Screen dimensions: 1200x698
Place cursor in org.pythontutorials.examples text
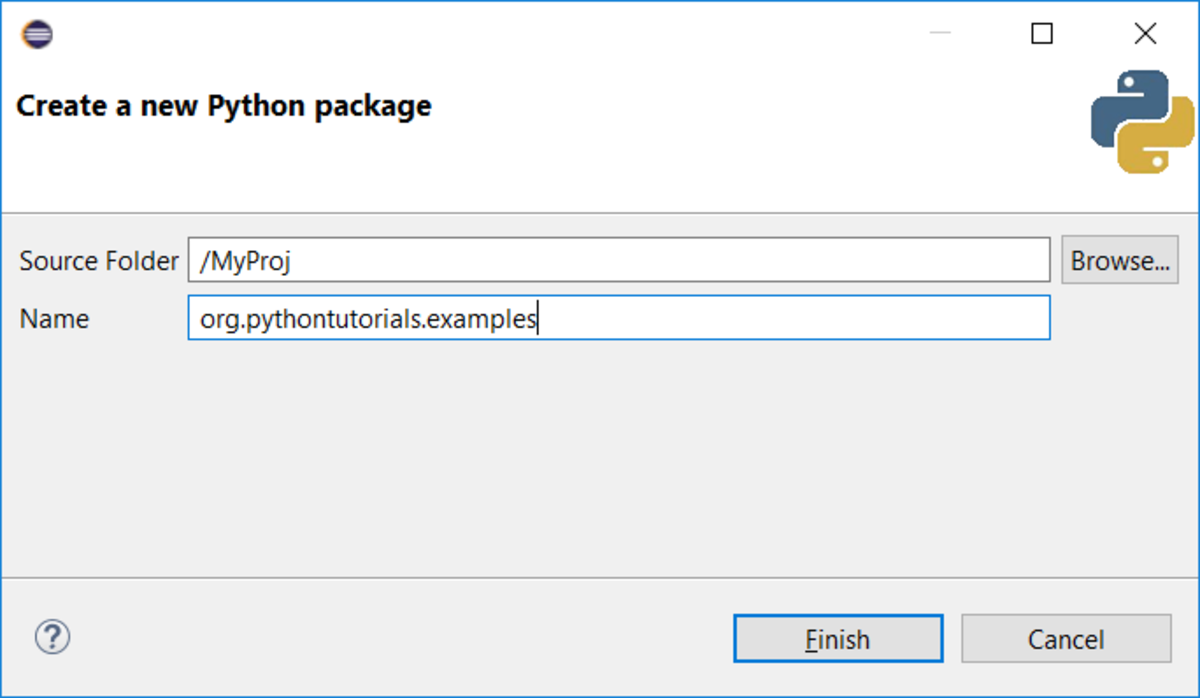coord(368,319)
